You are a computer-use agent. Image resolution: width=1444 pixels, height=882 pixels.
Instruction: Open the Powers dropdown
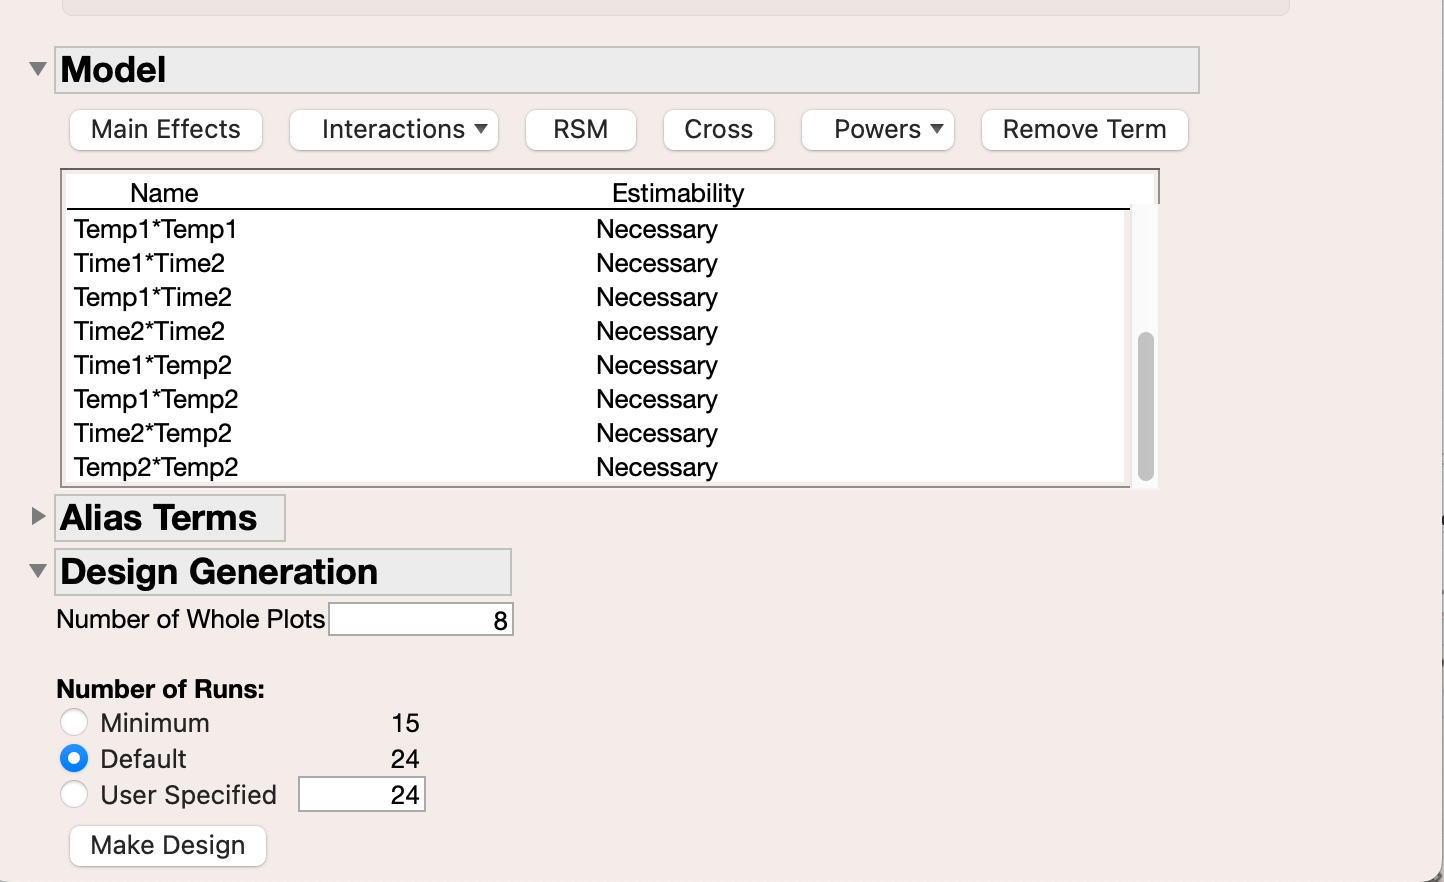pyautogui.click(x=877, y=129)
